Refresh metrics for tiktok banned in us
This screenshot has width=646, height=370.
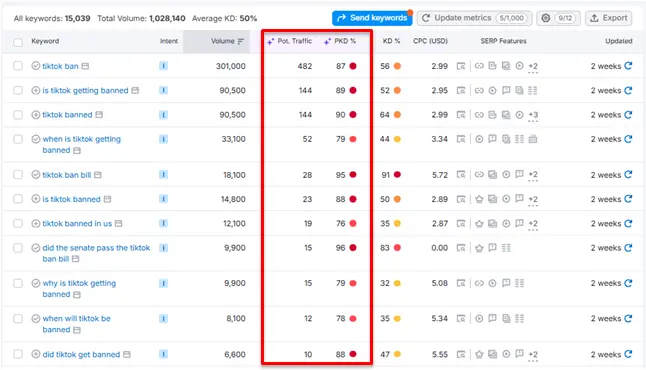(x=628, y=223)
